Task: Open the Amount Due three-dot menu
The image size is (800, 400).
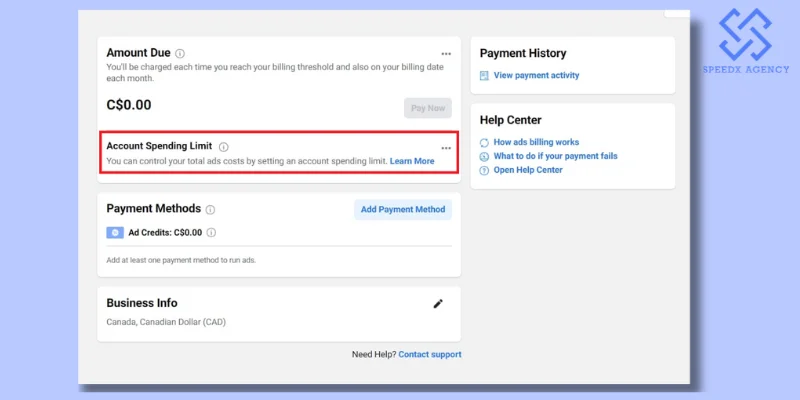Action: [446, 54]
